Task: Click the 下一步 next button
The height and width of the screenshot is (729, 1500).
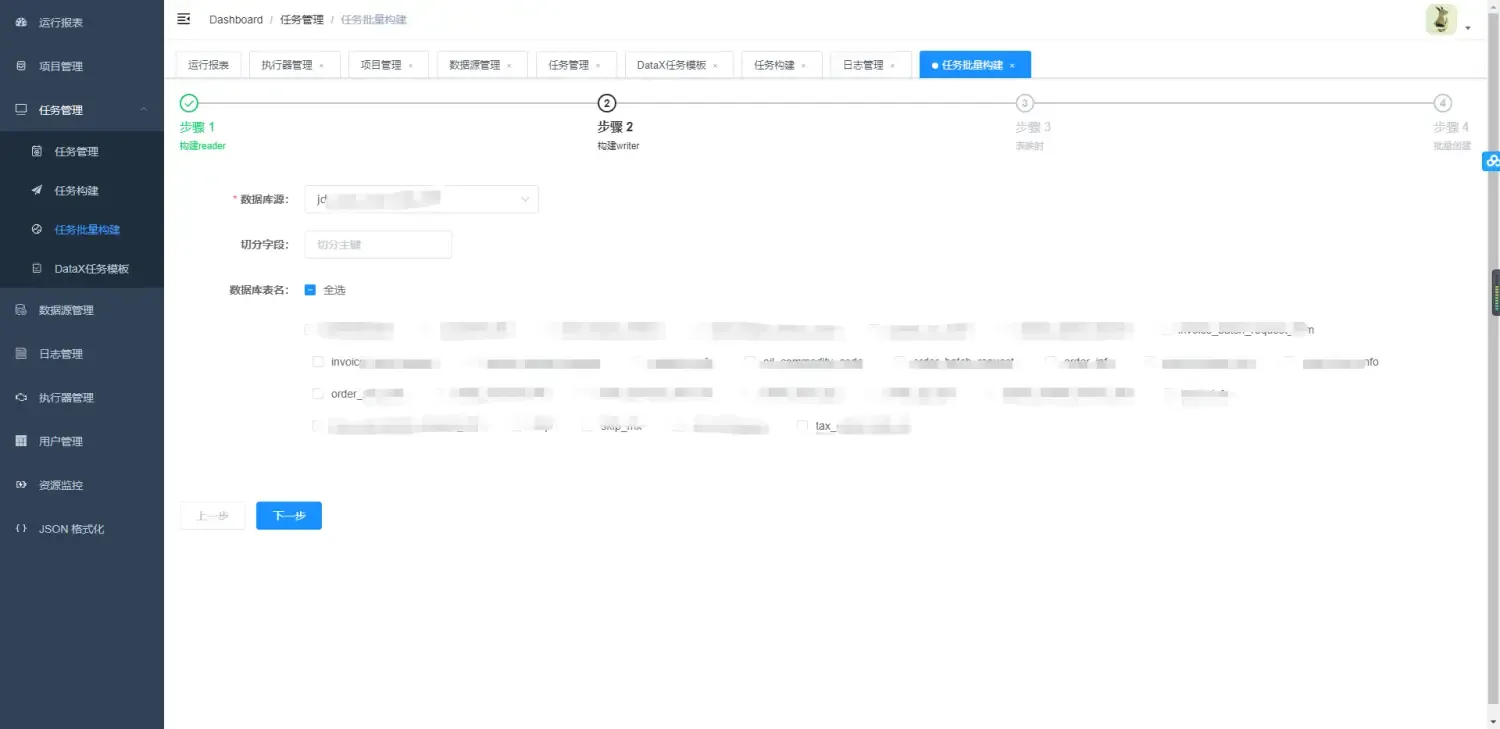Action: pos(288,515)
